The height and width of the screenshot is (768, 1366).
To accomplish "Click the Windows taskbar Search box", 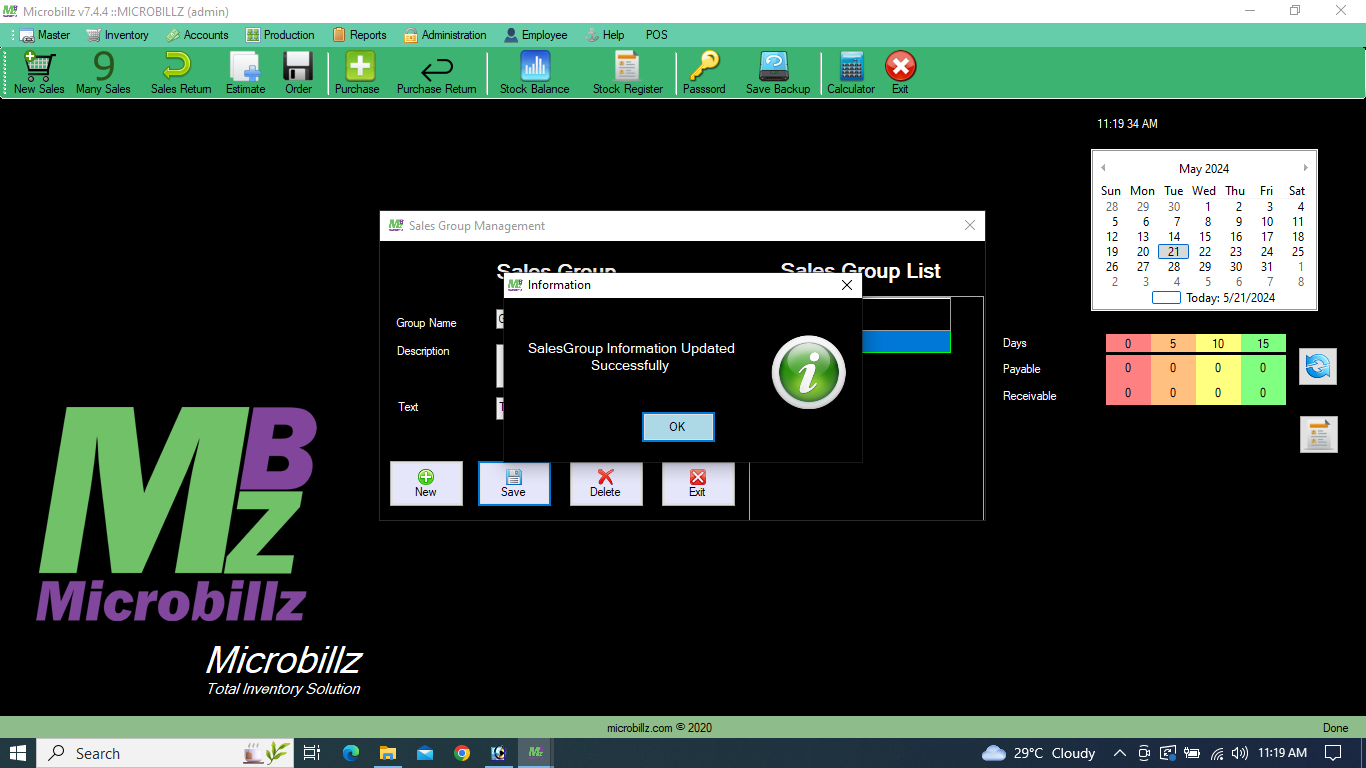I will click(140, 753).
